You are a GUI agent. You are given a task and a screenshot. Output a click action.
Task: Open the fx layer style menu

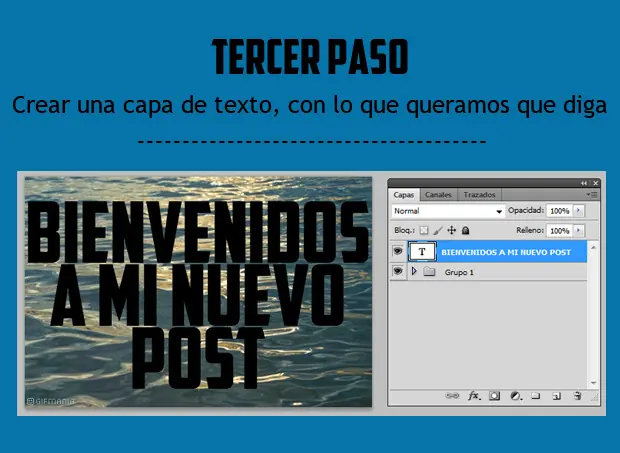474,396
